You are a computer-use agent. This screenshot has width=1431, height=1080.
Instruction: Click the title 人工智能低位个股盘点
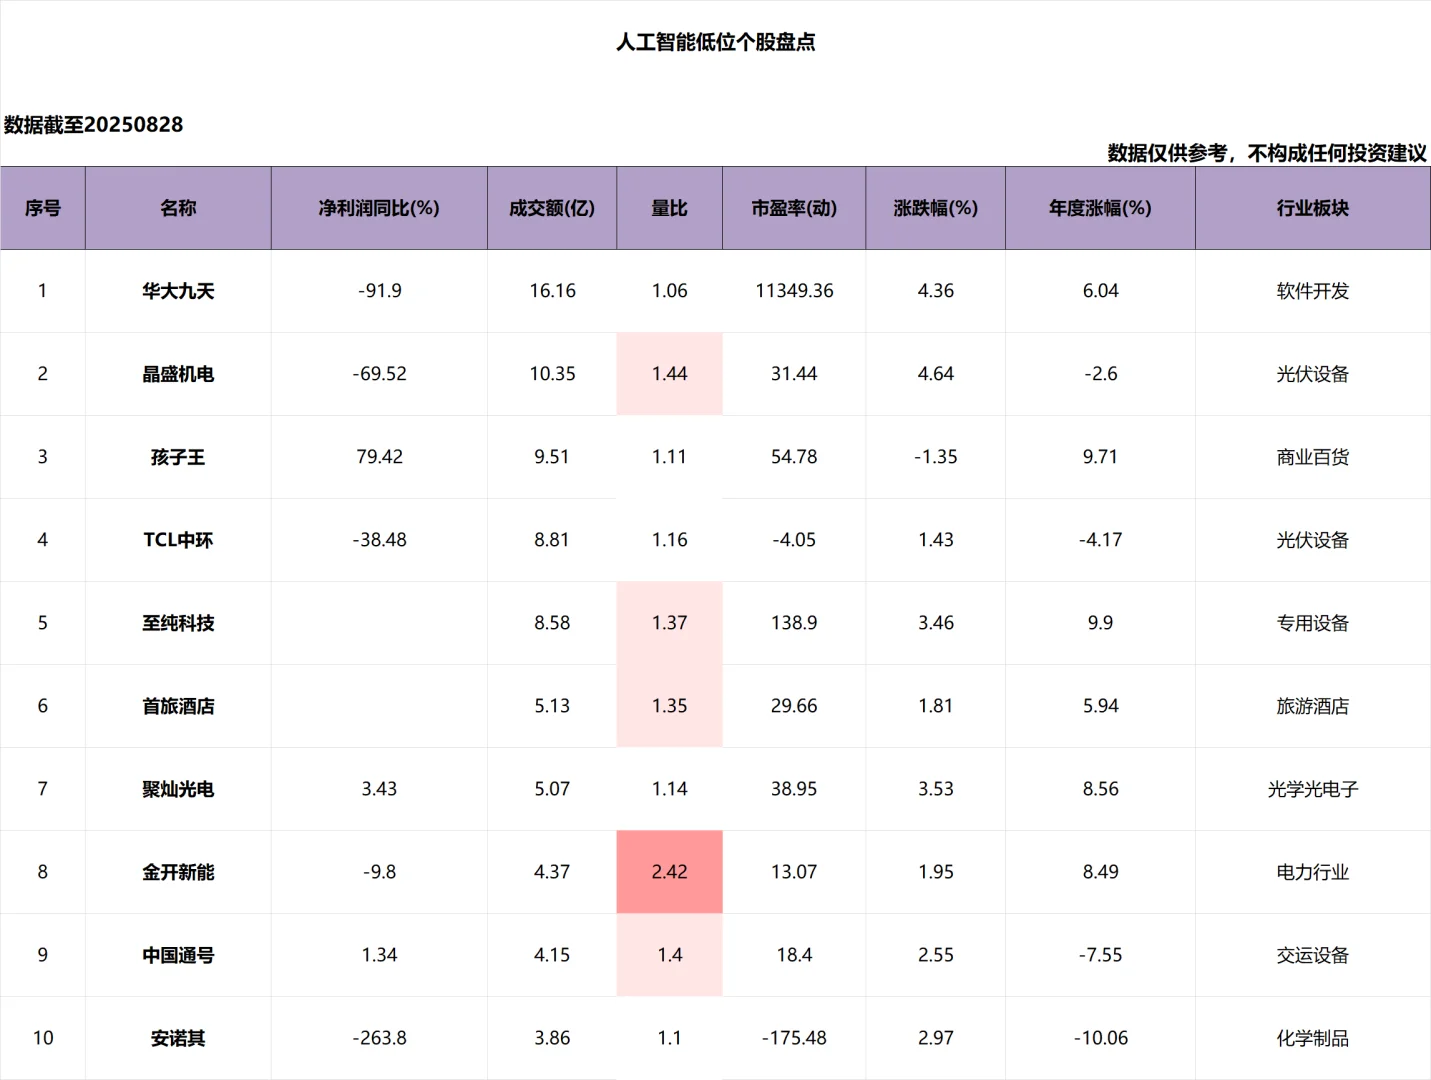pos(716,43)
